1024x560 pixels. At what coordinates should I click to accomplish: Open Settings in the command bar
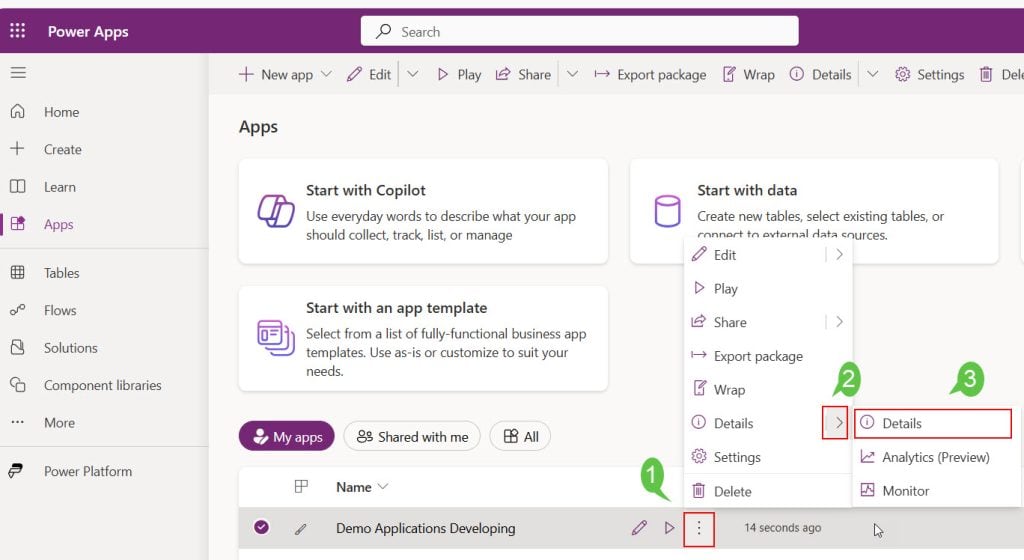(x=929, y=74)
